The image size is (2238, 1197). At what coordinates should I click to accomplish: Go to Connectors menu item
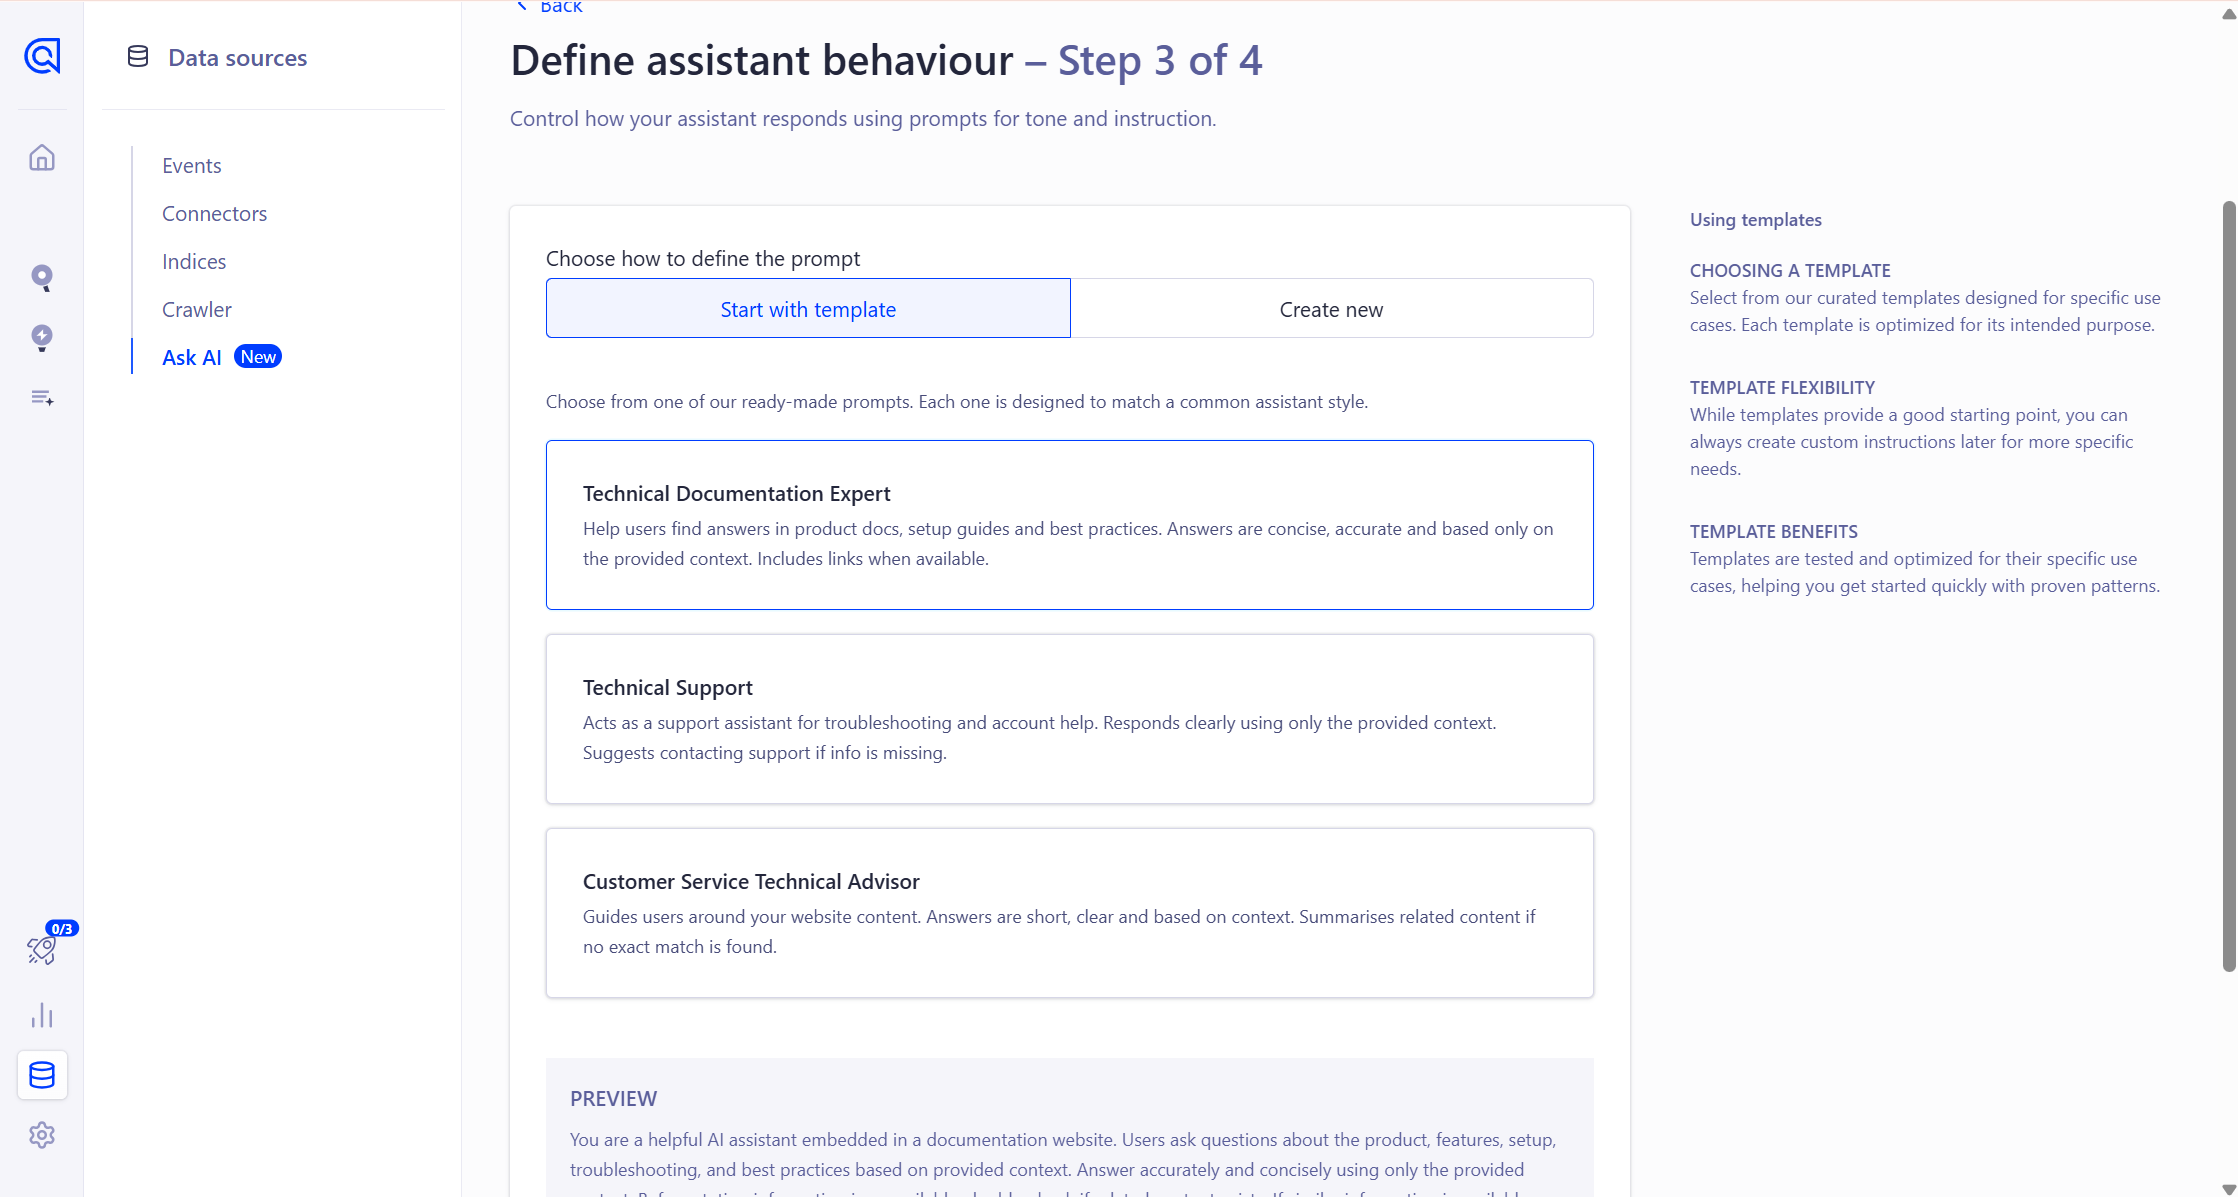click(x=214, y=214)
